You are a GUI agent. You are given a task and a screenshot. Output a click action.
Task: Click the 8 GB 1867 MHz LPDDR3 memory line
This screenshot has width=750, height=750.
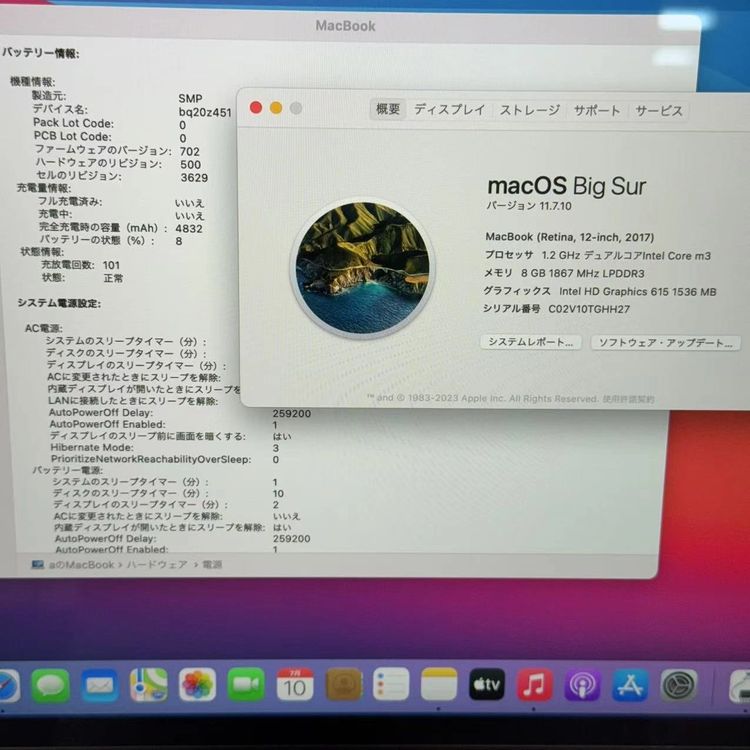564,273
